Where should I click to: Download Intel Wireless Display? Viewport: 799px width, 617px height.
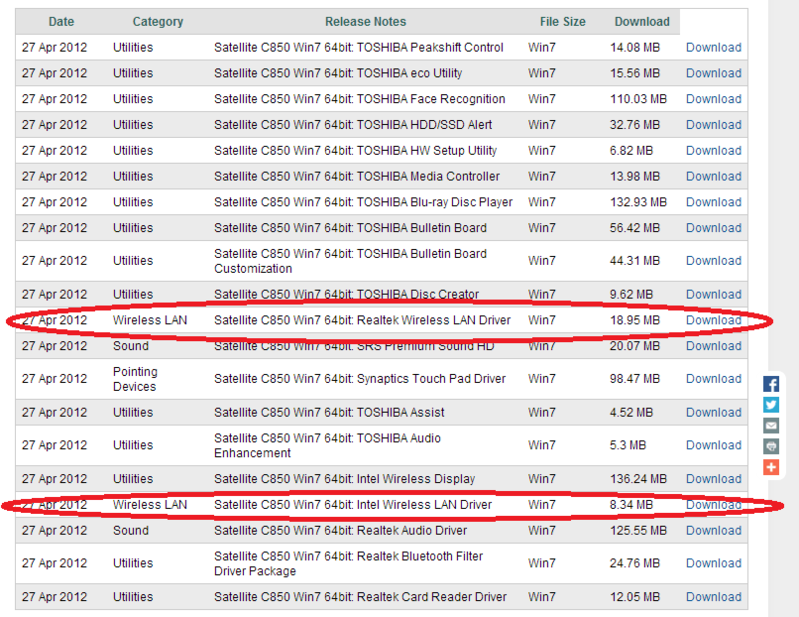[x=713, y=479]
